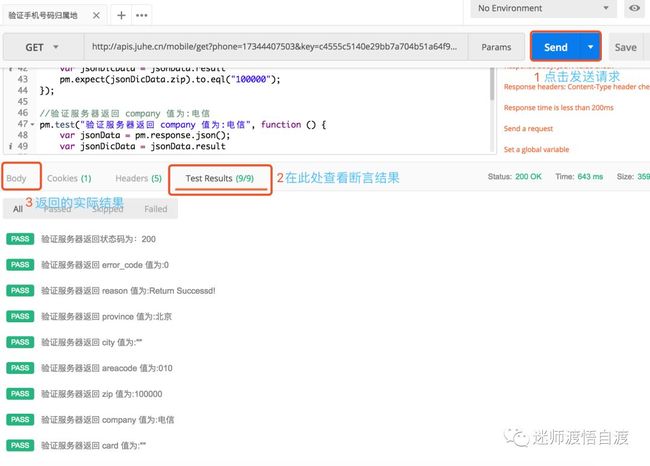Click PASS badge for zip test
Viewport: 650px width, 466px height.
pos(20,393)
